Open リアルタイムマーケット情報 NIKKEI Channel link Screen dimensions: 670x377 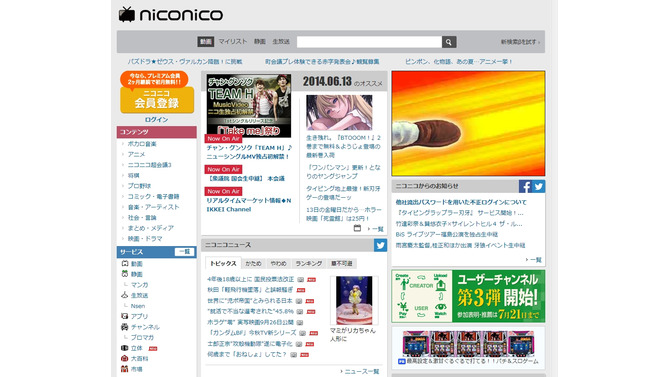[249, 205]
